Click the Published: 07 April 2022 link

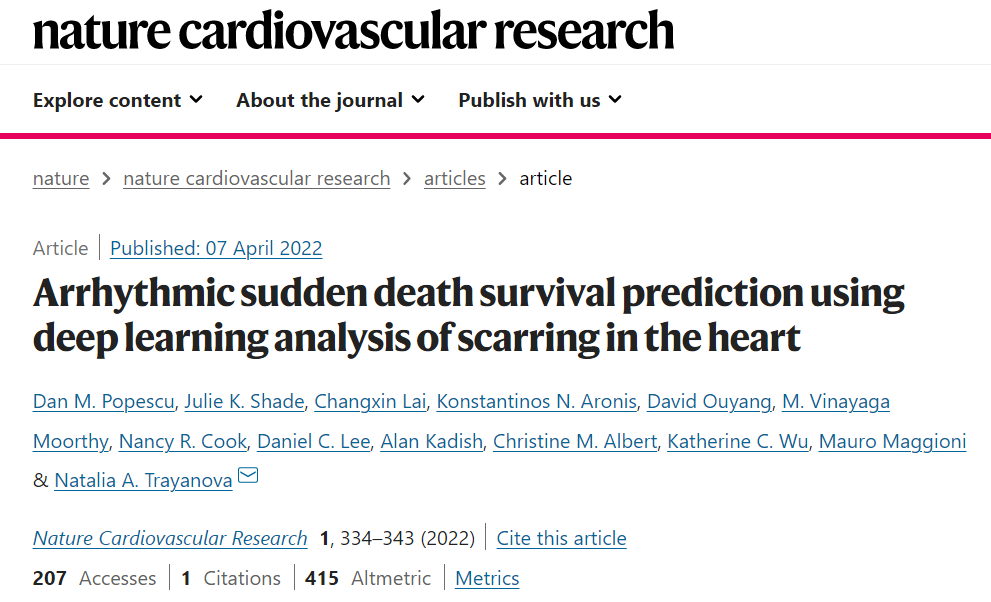point(216,248)
